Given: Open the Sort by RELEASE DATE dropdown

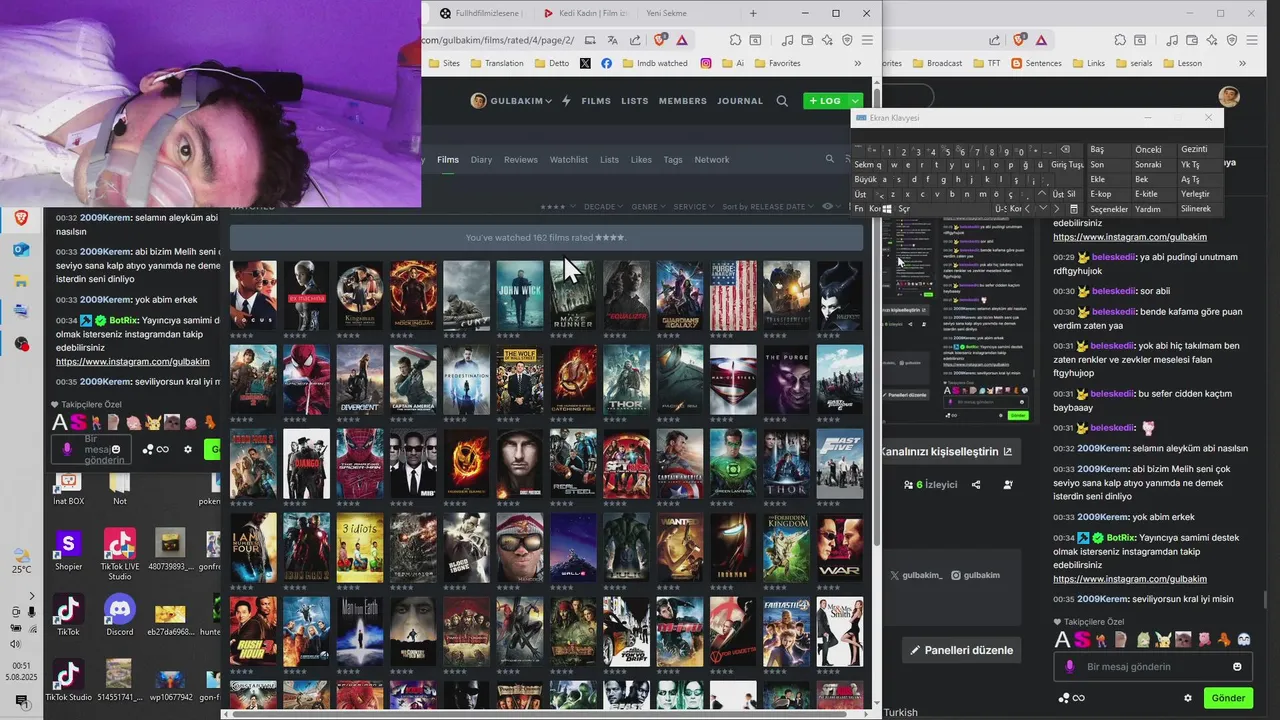Looking at the screenshot, I should (768, 207).
